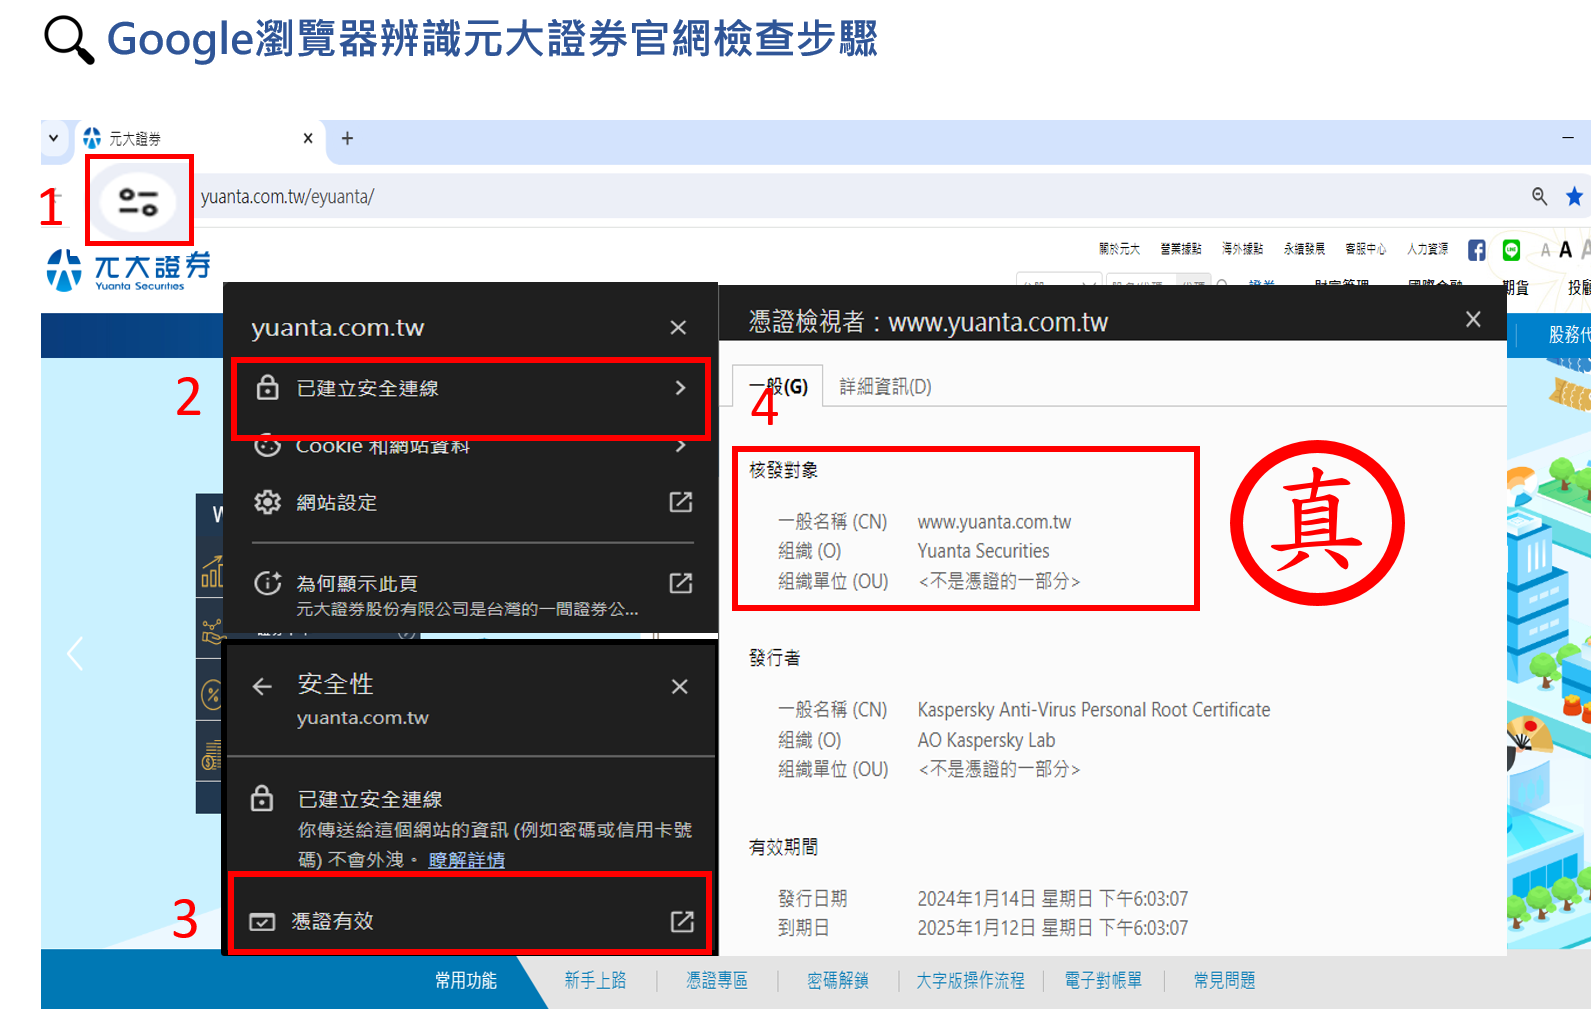Select the medium bold font size A
1591x1009 pixels.
(x=1565, y=250)
